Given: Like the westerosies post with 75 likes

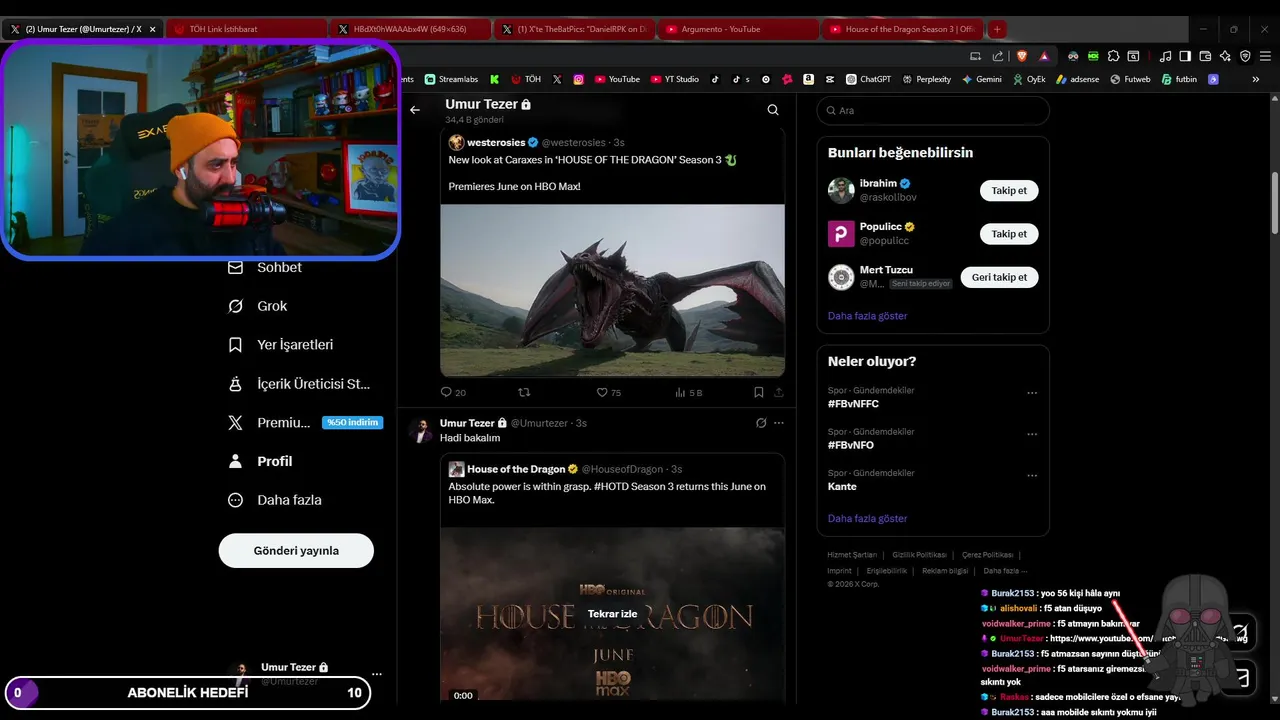Looking at the screenshot, I should [608, 393].
